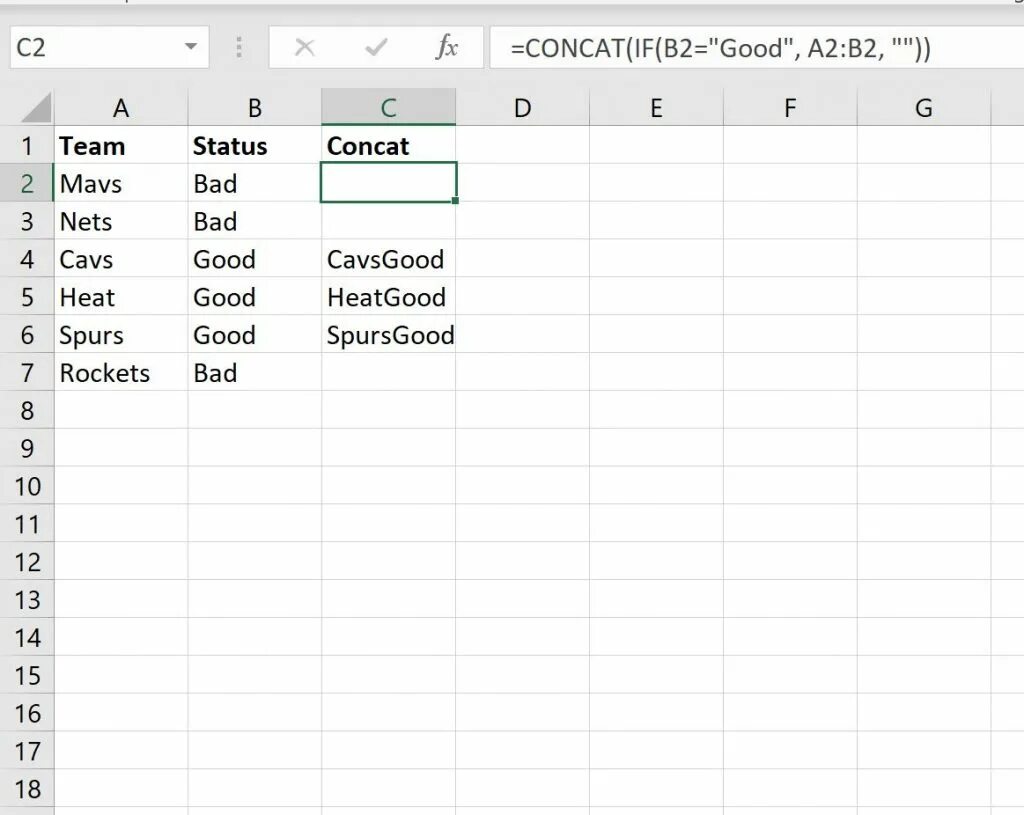Select the Mavs cell in column A

click(x=121, y=184)
